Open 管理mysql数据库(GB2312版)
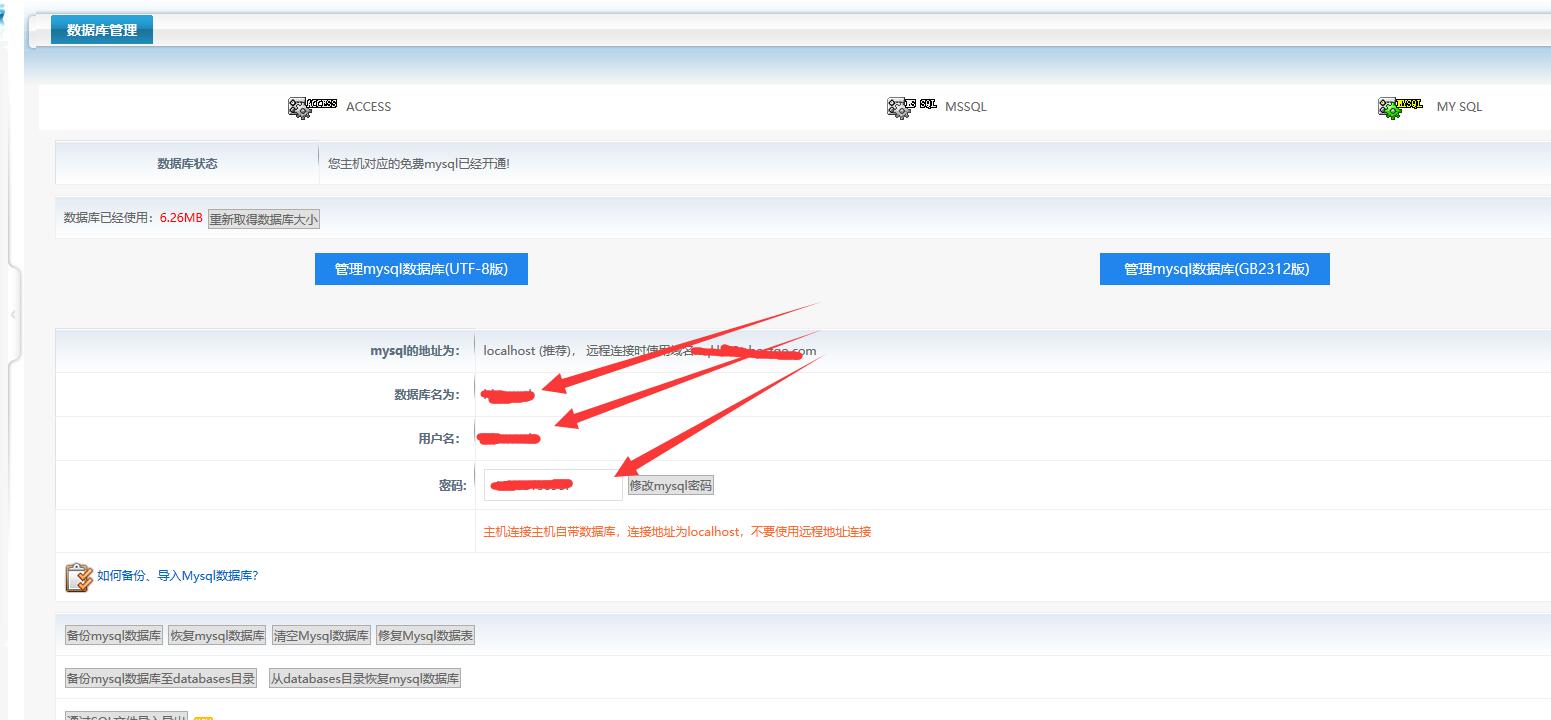The height and width of the screenshot is (720, 1551). pos(1215,269)
